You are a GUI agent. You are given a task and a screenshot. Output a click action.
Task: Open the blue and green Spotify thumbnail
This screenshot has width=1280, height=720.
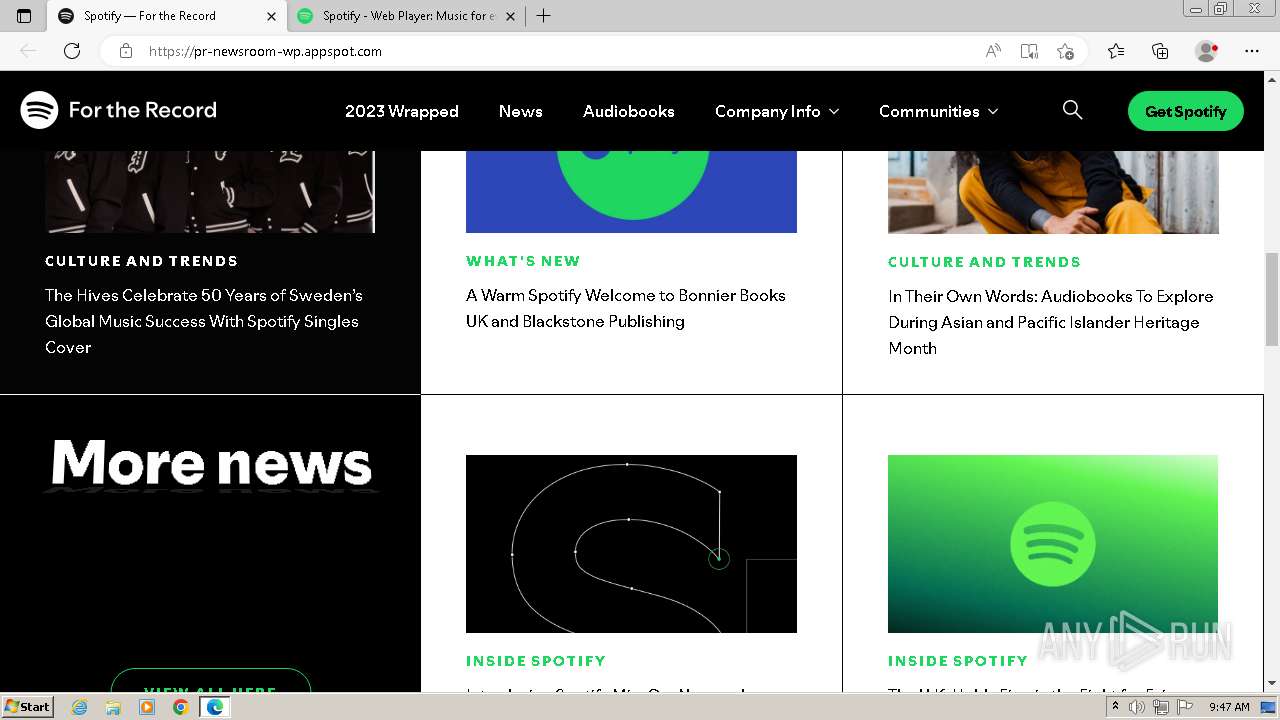(631, 192)
